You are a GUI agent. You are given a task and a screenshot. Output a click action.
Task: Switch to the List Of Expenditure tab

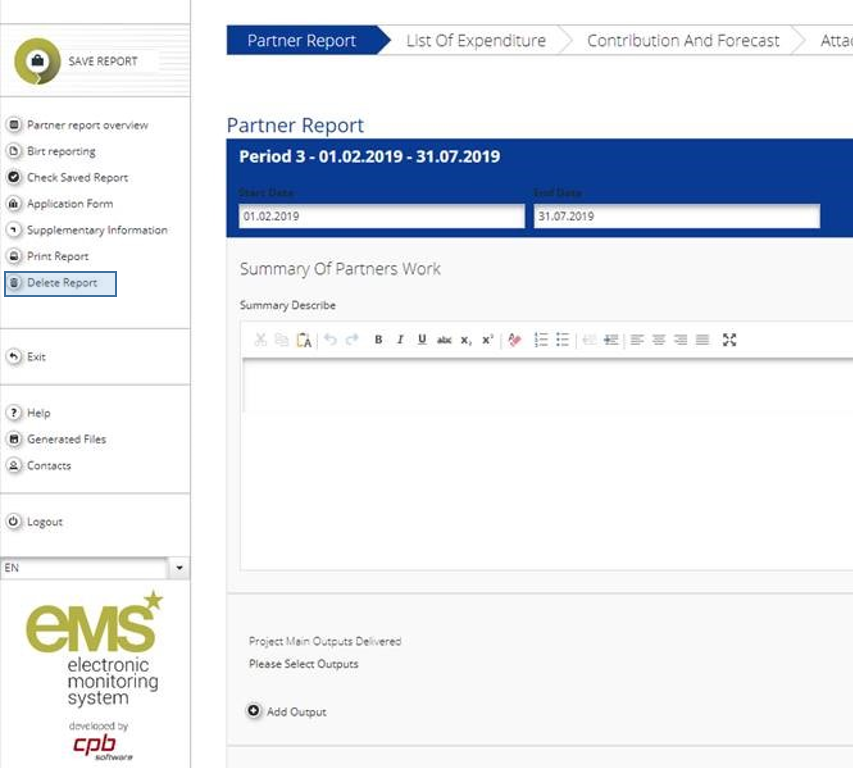tap(475, 41)
